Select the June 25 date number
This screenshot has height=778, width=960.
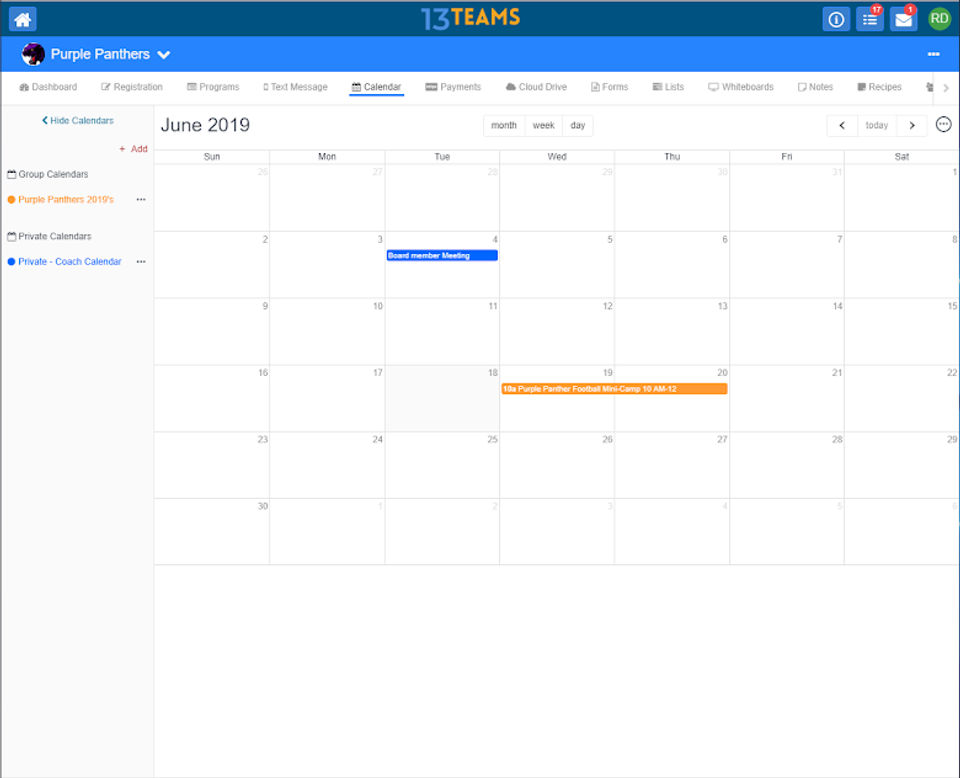[x=492, y=439]
